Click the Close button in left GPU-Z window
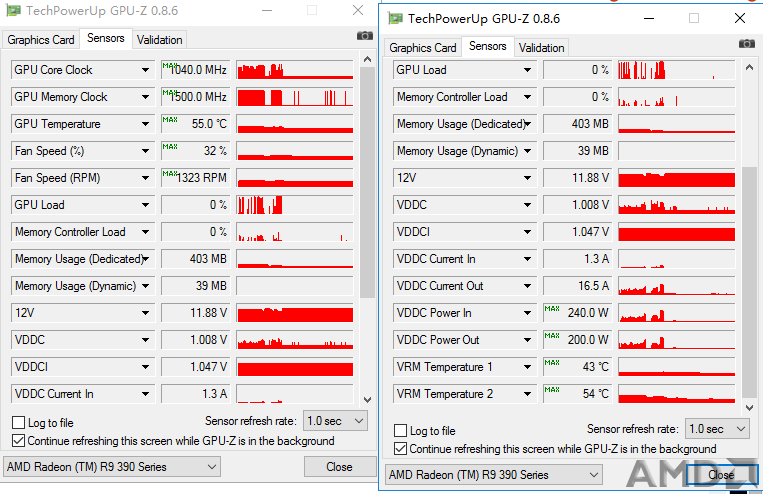This screenshot has width=763, height=494. 339,467
